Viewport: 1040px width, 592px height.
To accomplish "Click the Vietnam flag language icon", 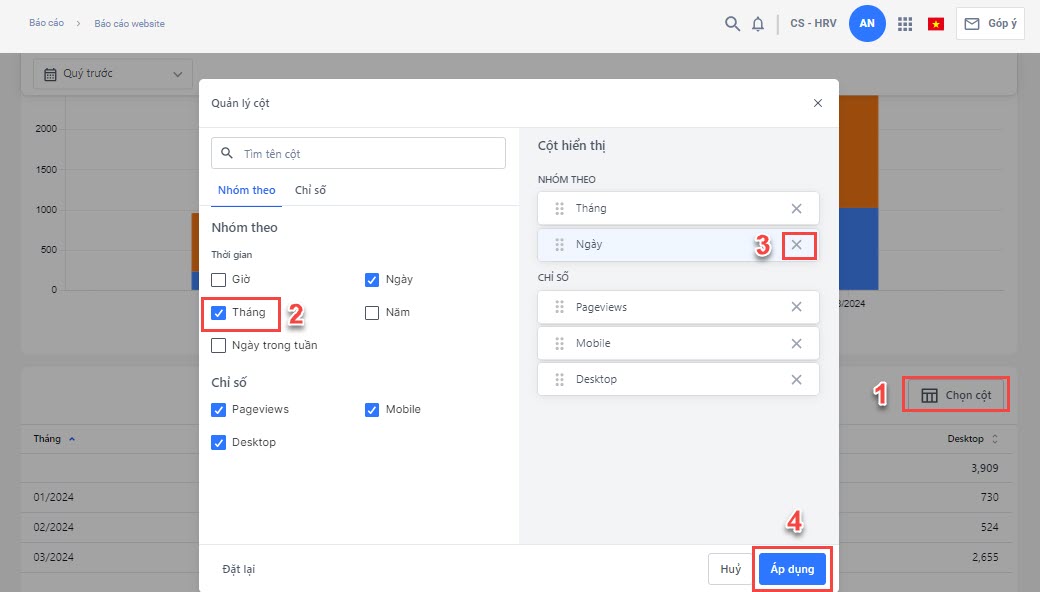I will click(x=936, y=24).
